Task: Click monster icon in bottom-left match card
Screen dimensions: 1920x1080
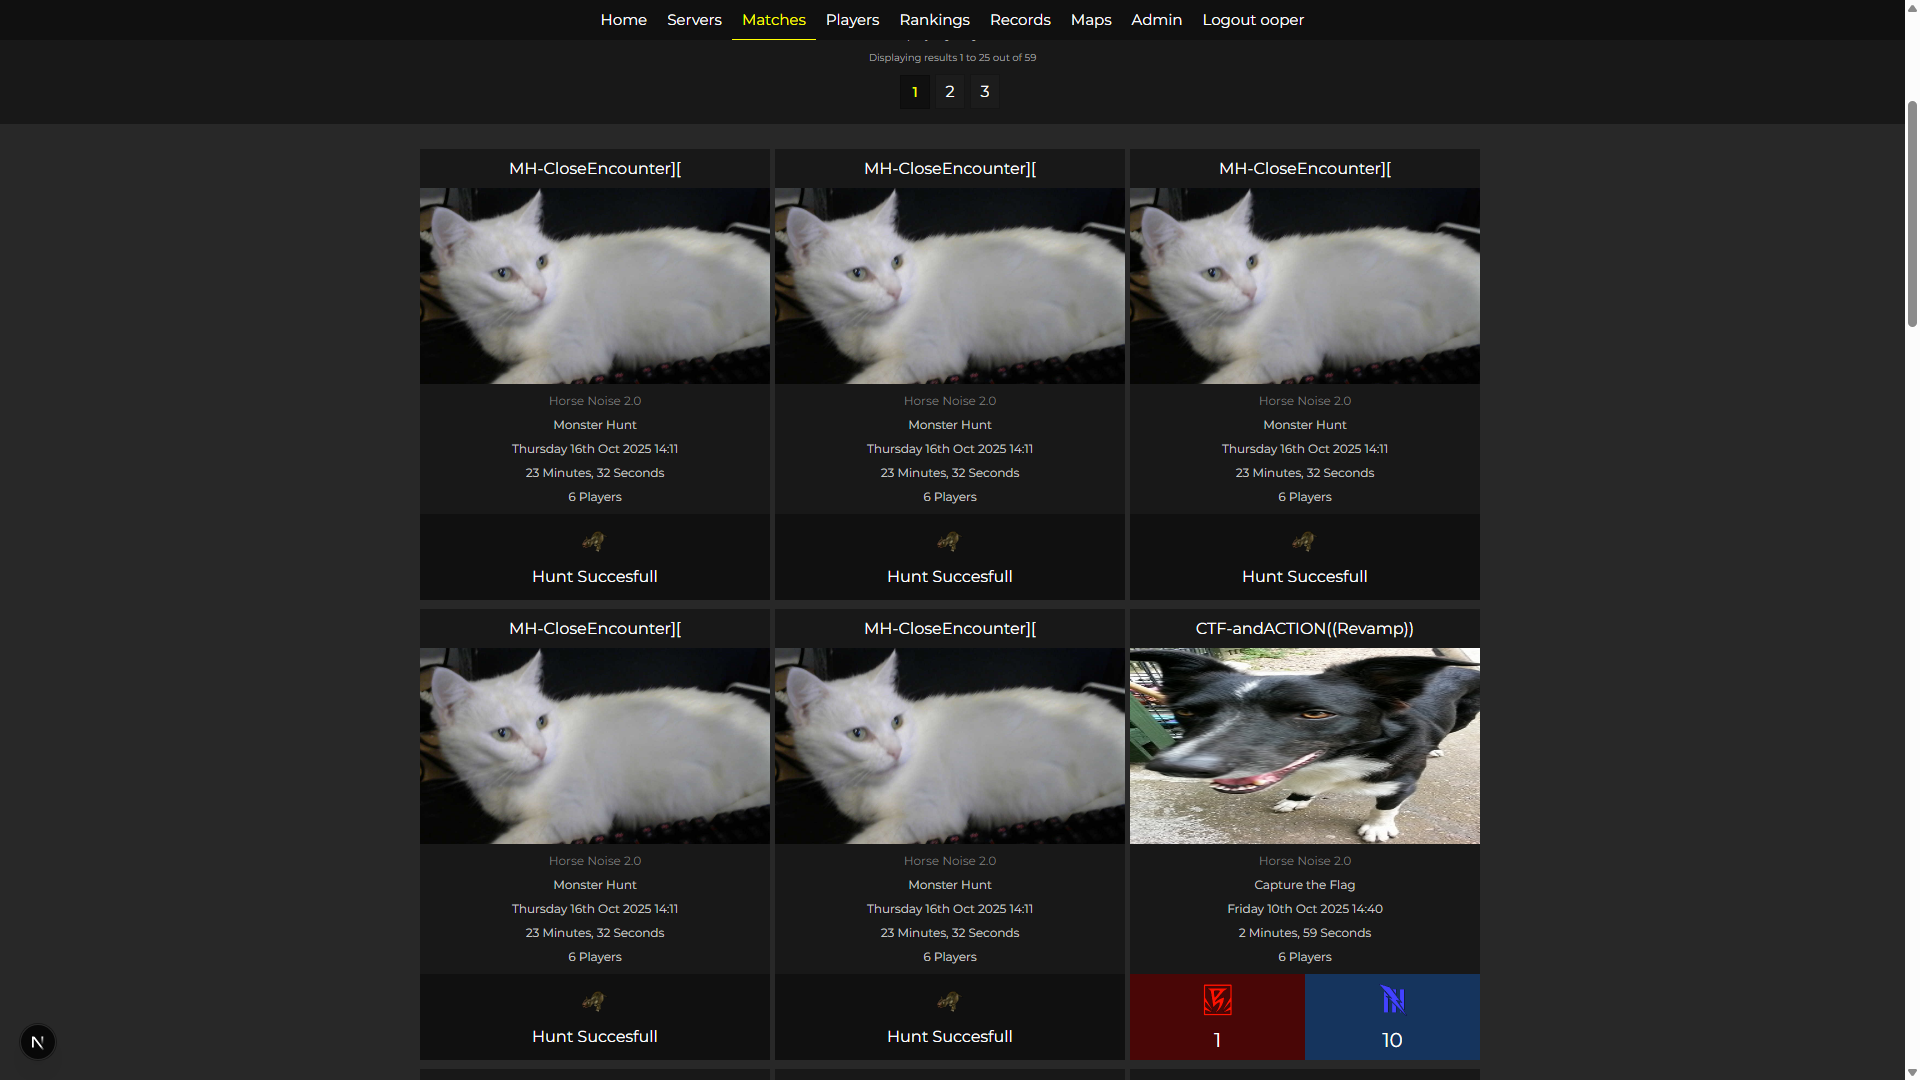Action: [x=594, y=1002]
